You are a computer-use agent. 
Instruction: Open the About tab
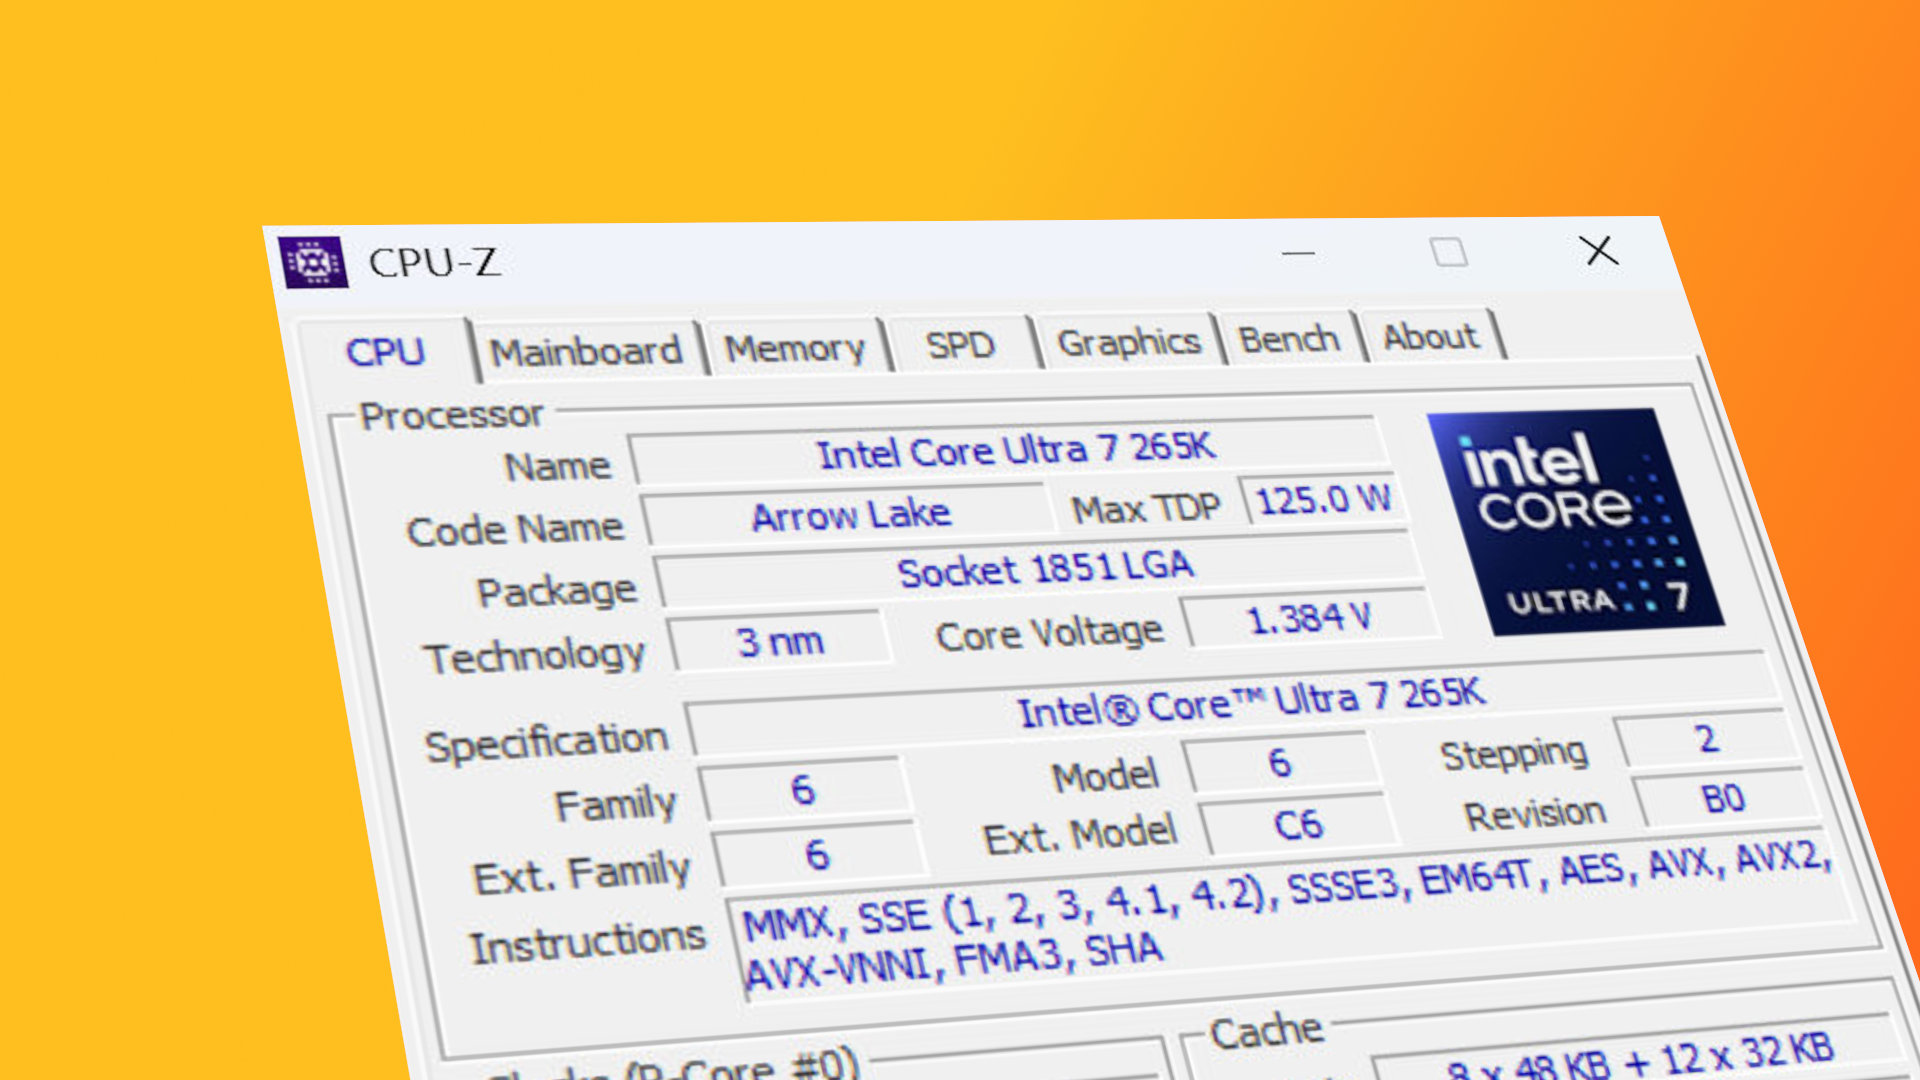1430,337
